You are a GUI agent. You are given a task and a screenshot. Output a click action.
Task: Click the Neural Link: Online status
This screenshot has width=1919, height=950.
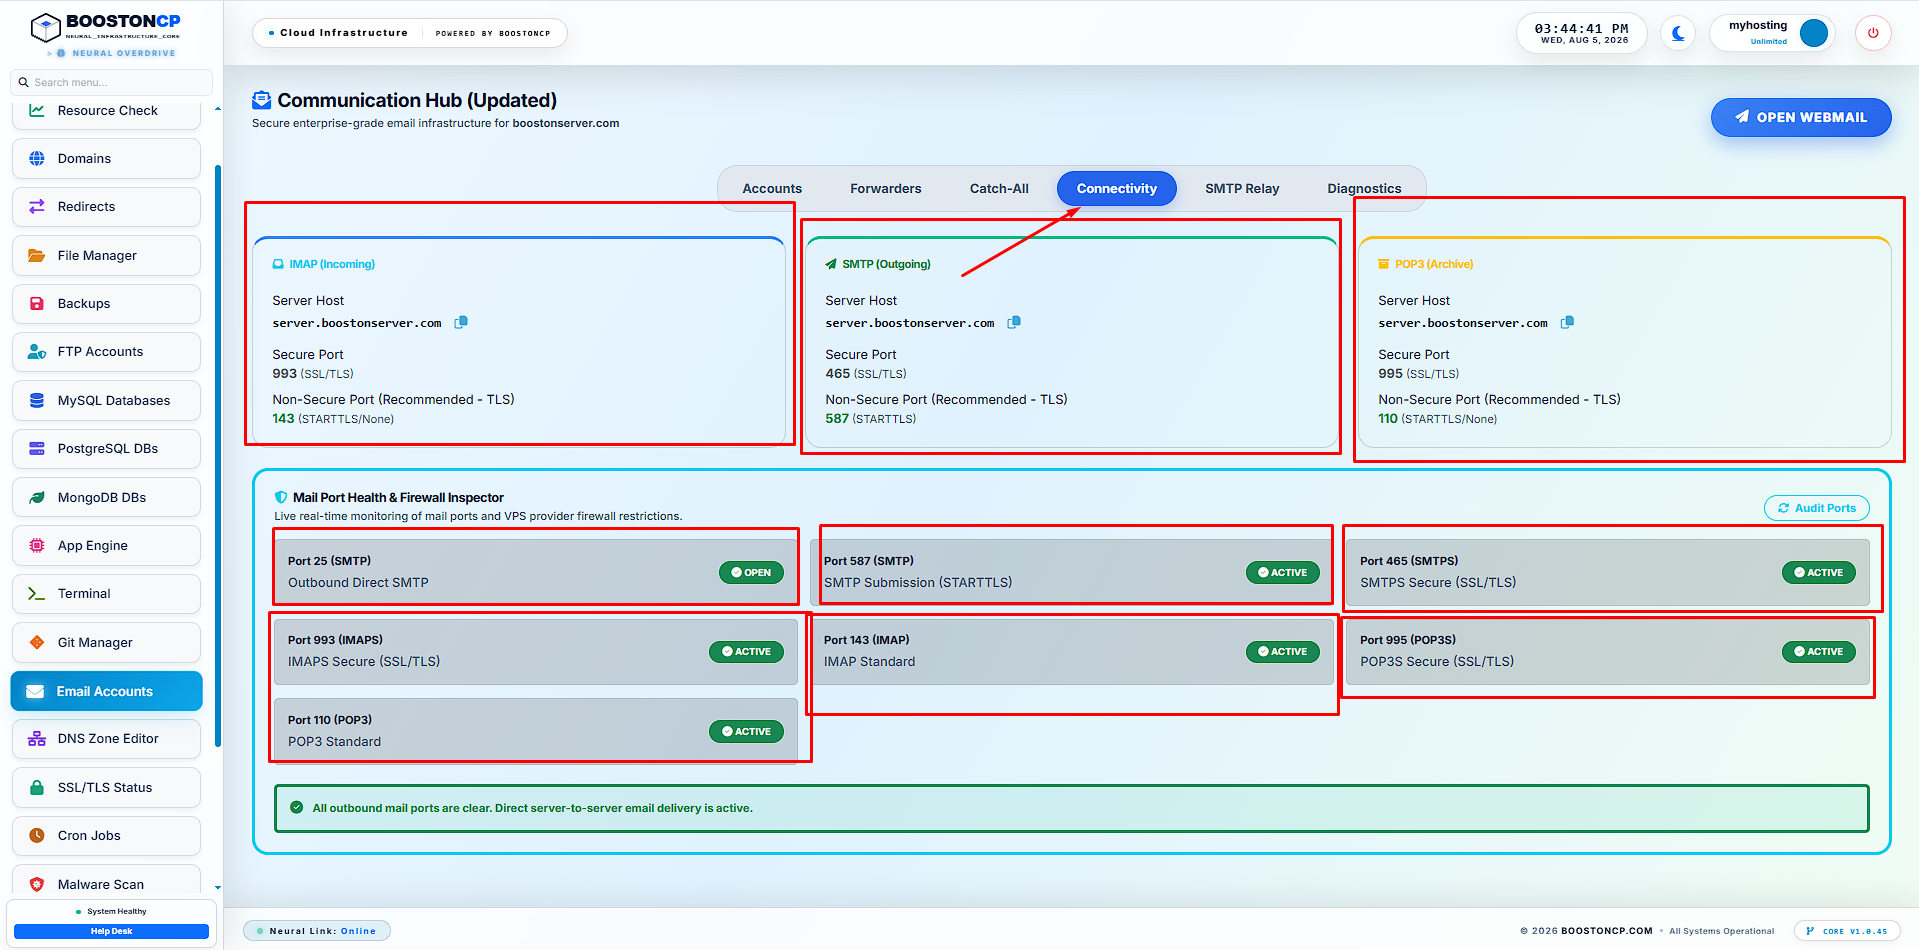(316, 931)
